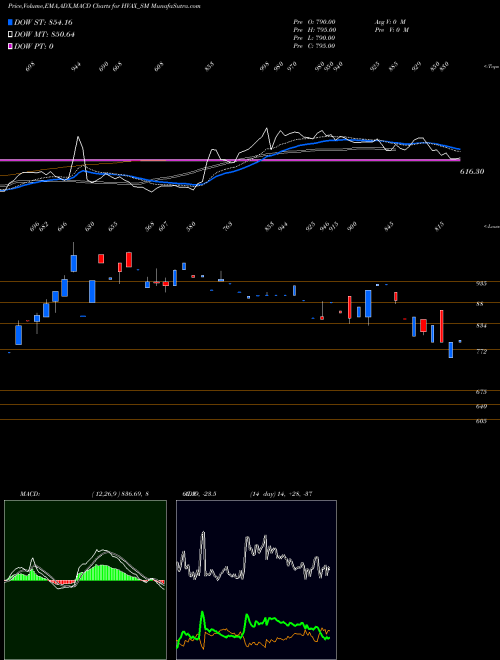Viewport: 500px width, 660px height.
Task: Click the 603 price level label
Action: 481,421
